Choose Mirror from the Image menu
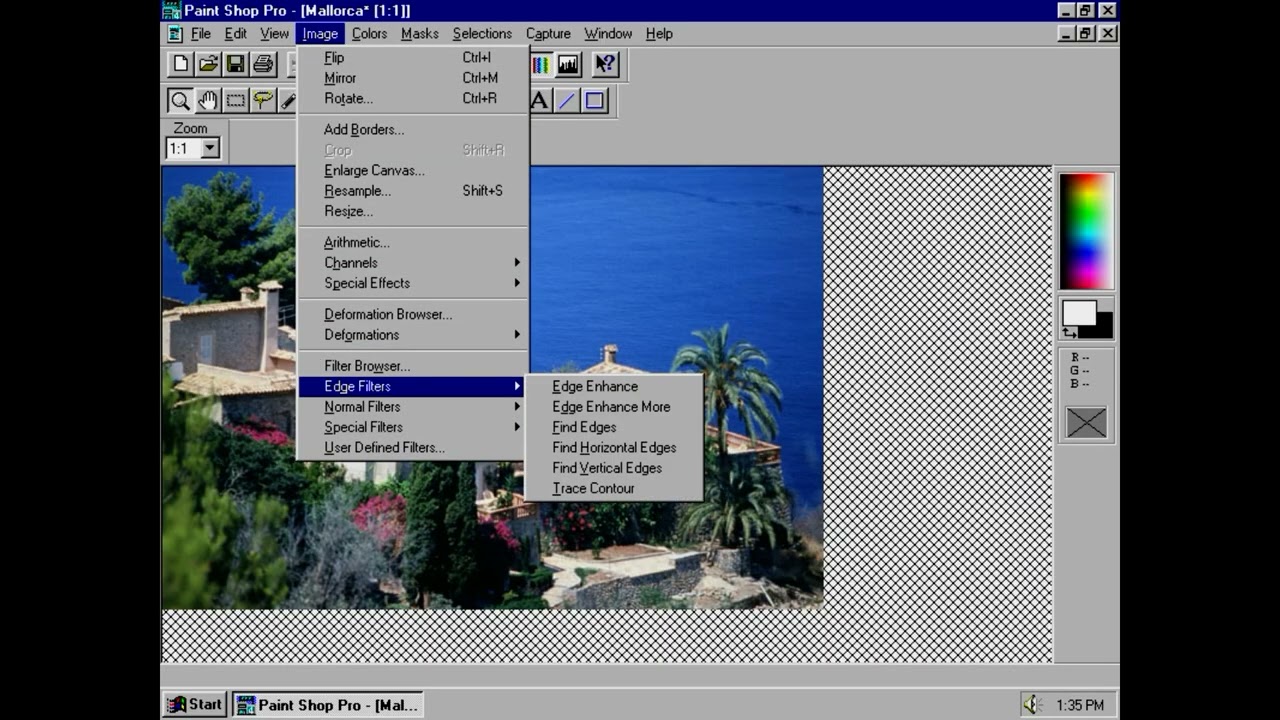The image size is (1280, 720). 413,78
